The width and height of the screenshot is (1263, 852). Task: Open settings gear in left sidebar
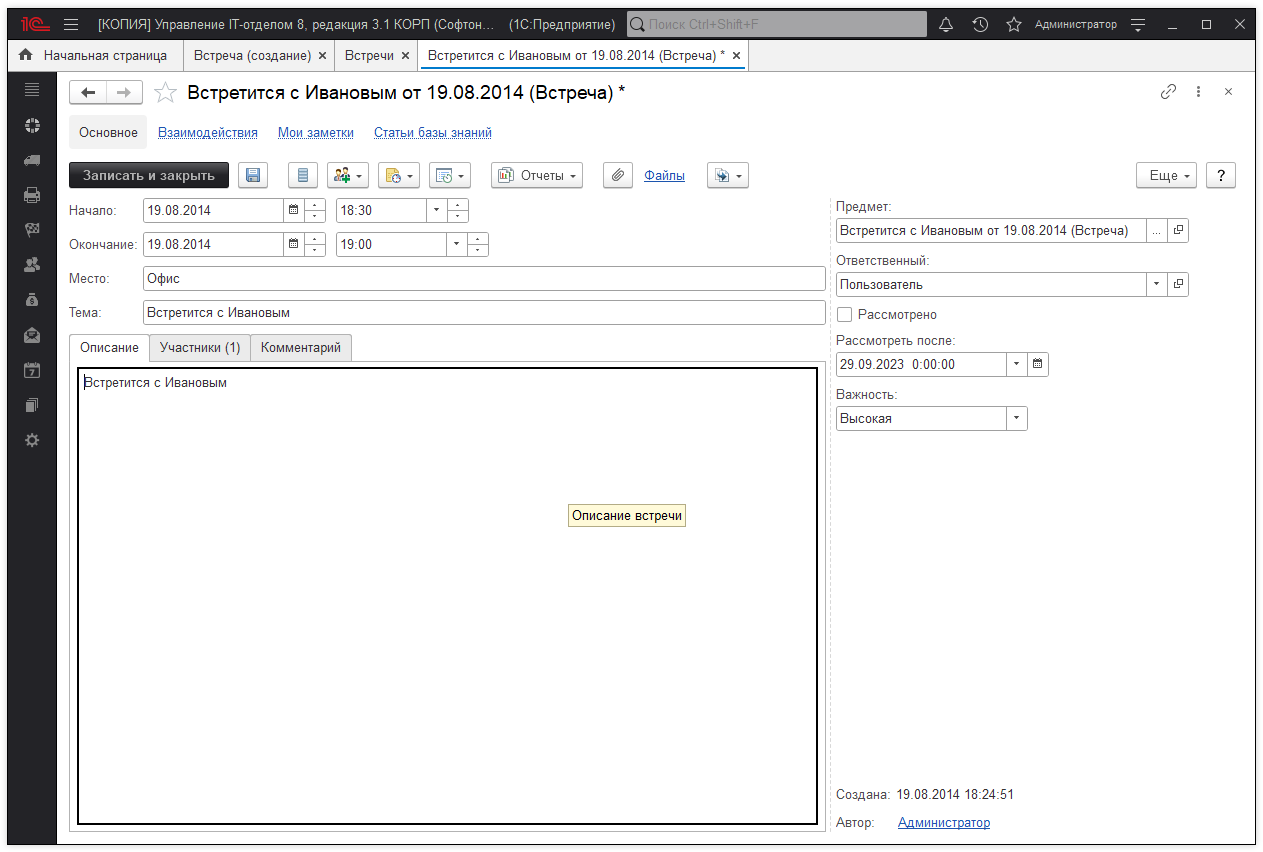(x=32, y=440)
